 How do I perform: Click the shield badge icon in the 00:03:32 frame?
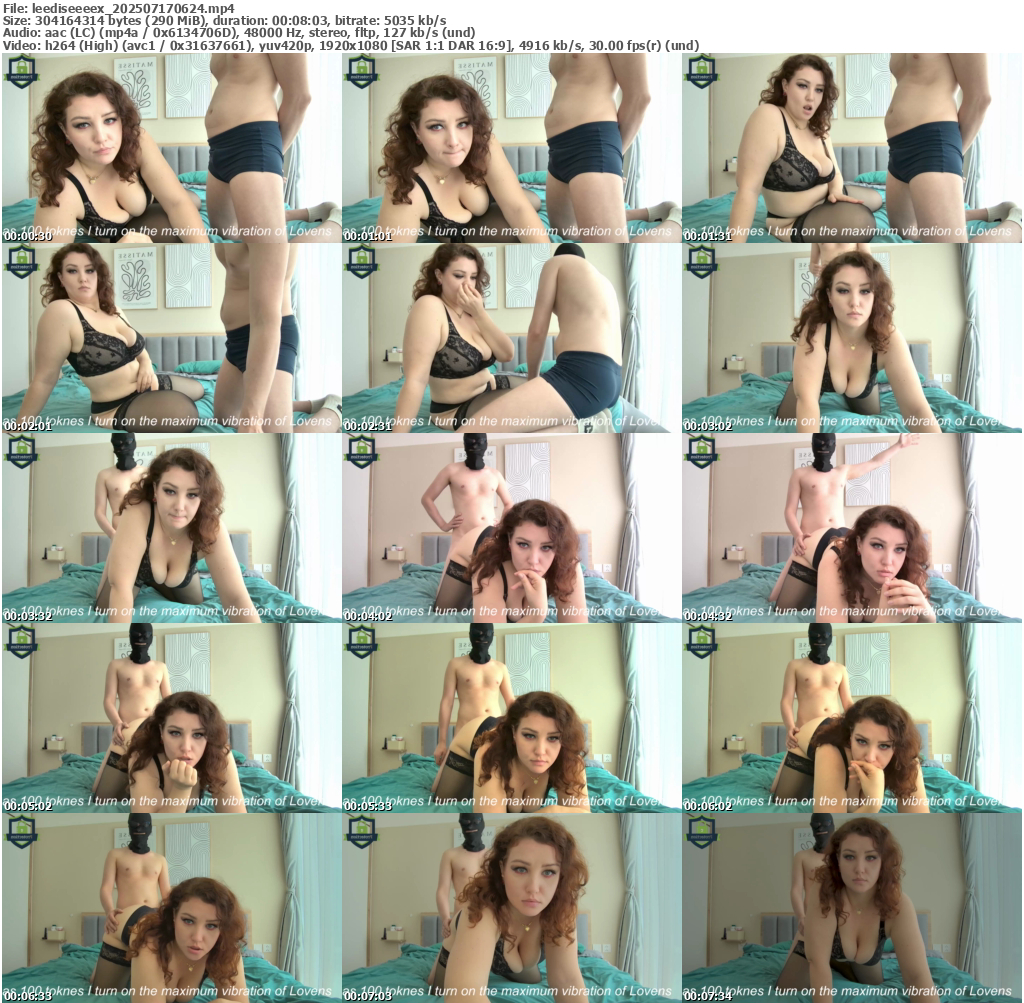(x=20, y=451)
